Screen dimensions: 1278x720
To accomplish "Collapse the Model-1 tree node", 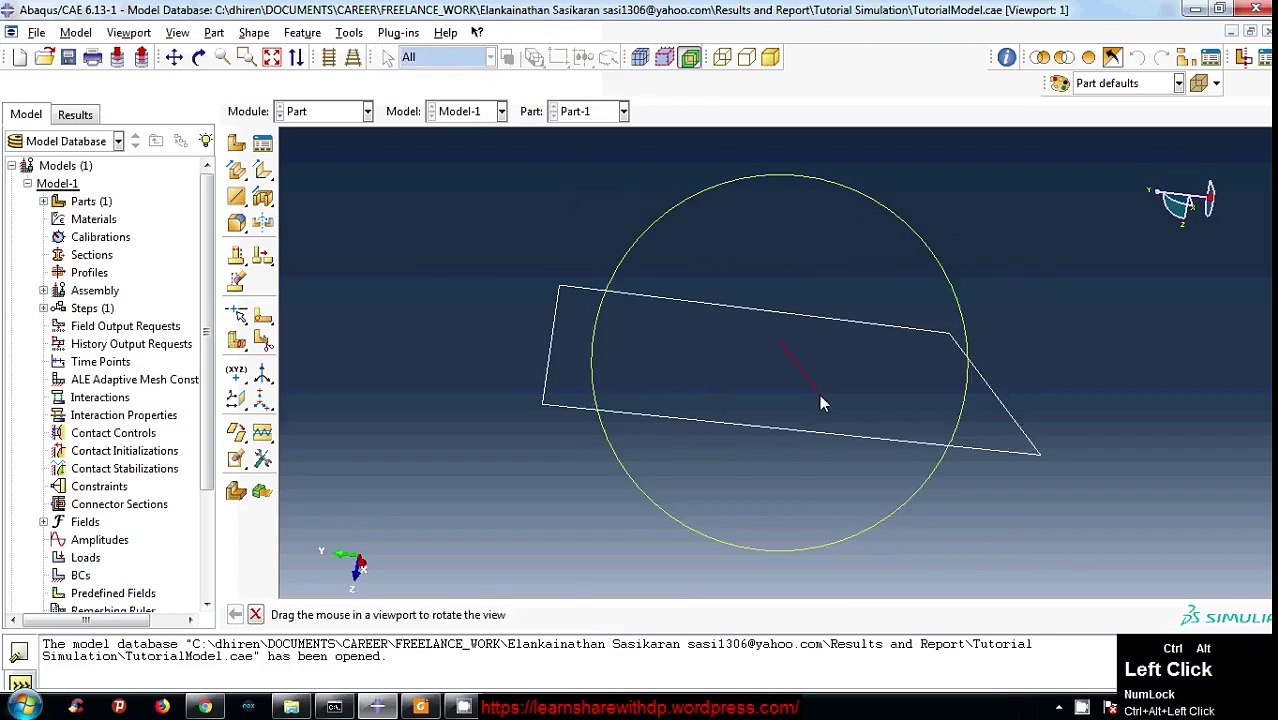I will click(28, 184).
